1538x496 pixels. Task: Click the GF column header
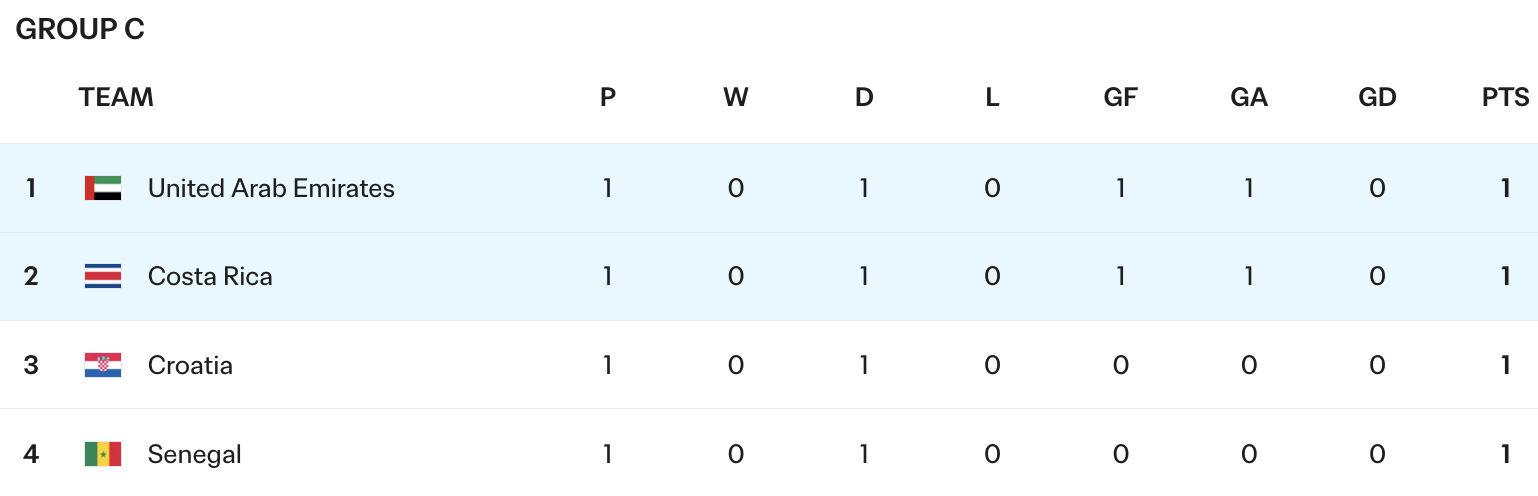pos(1120,97)
